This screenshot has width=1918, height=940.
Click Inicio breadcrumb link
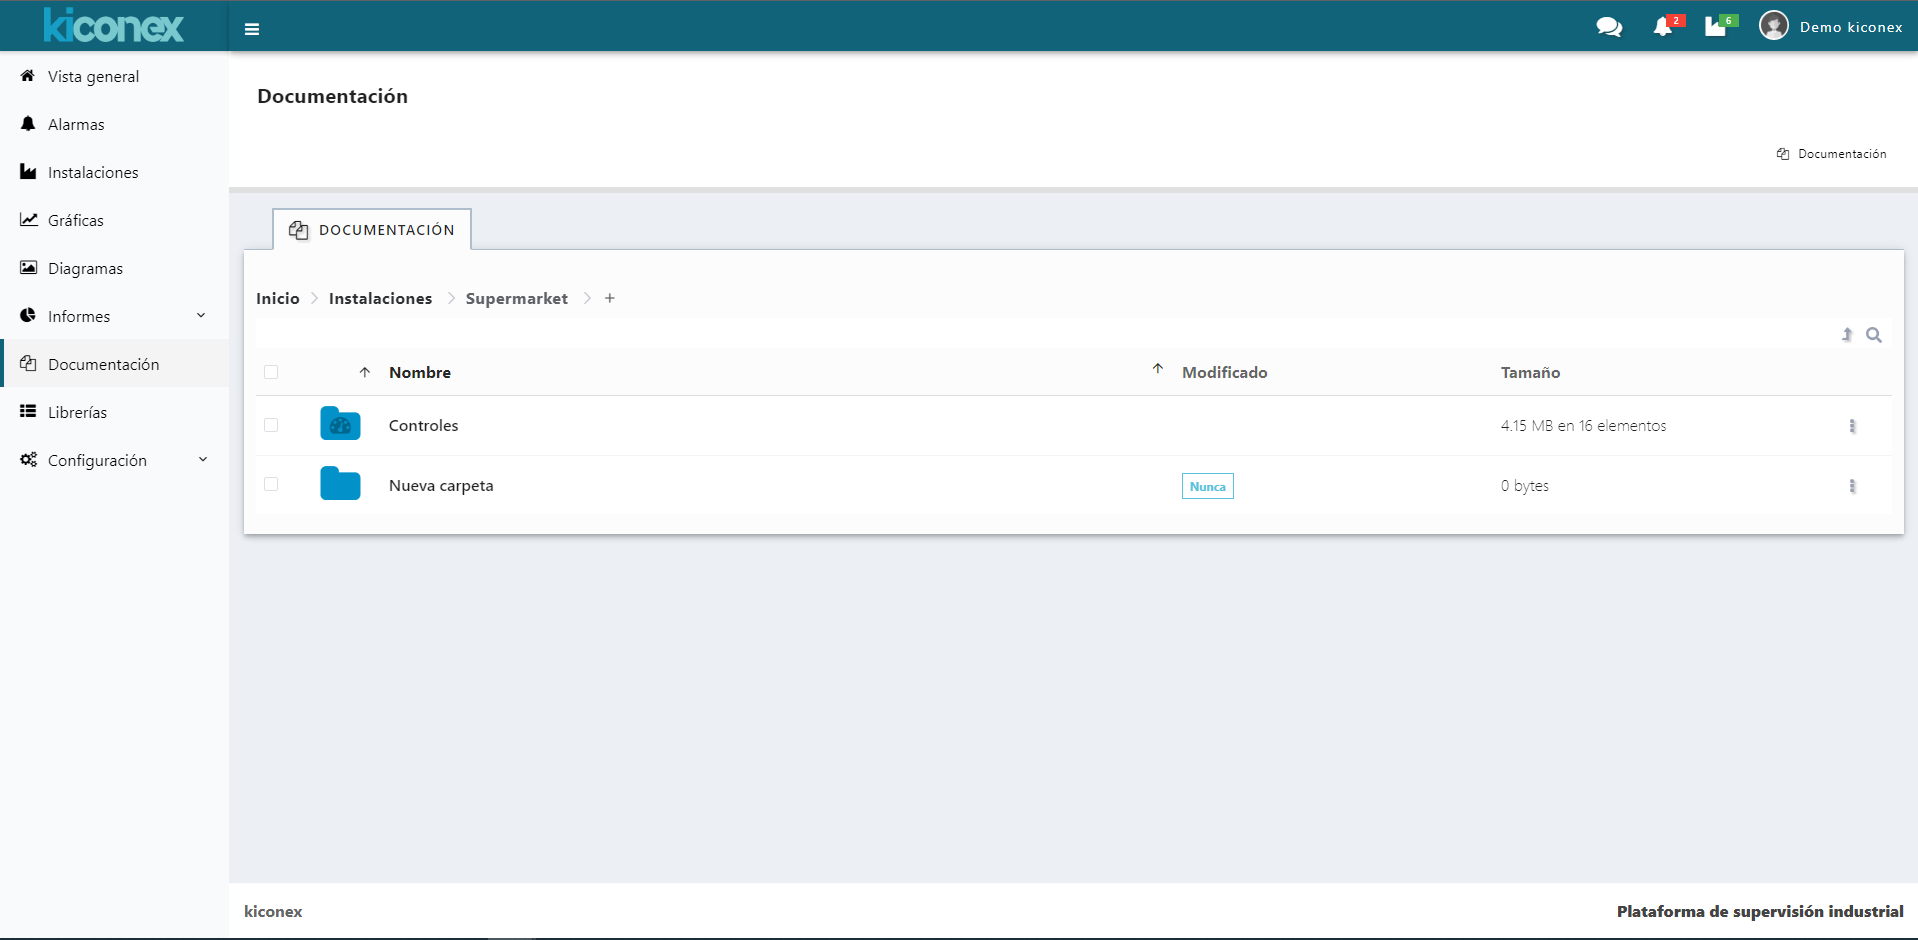[x=278, y=298]
